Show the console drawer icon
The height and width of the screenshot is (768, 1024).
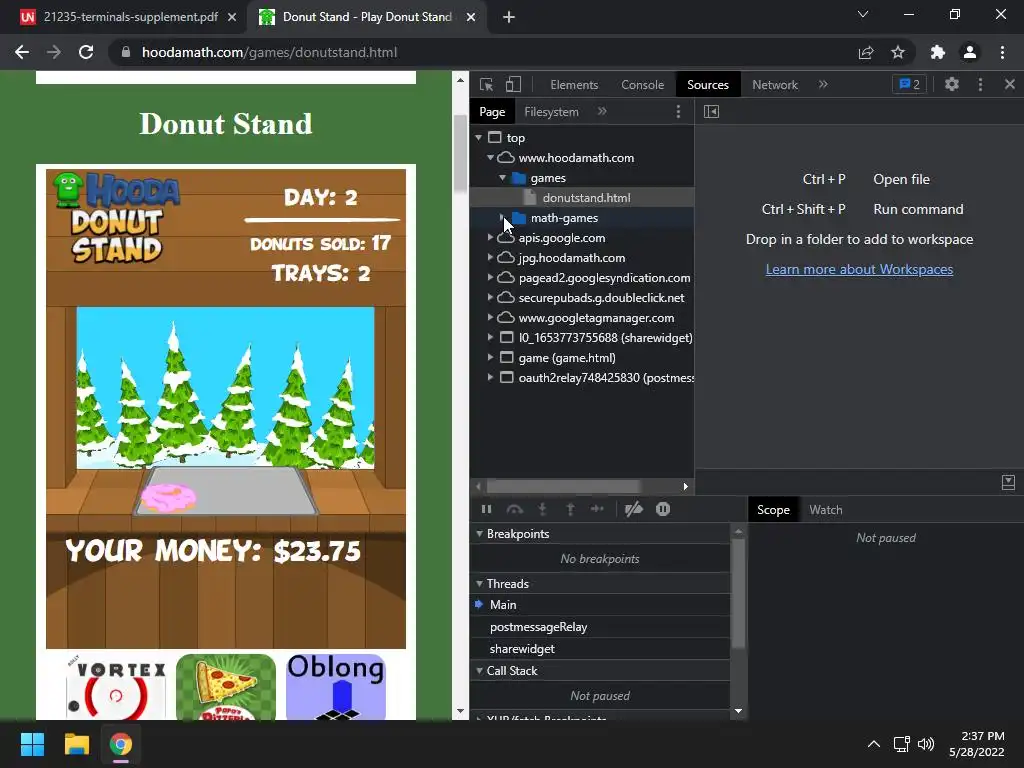pos(1008,482)
